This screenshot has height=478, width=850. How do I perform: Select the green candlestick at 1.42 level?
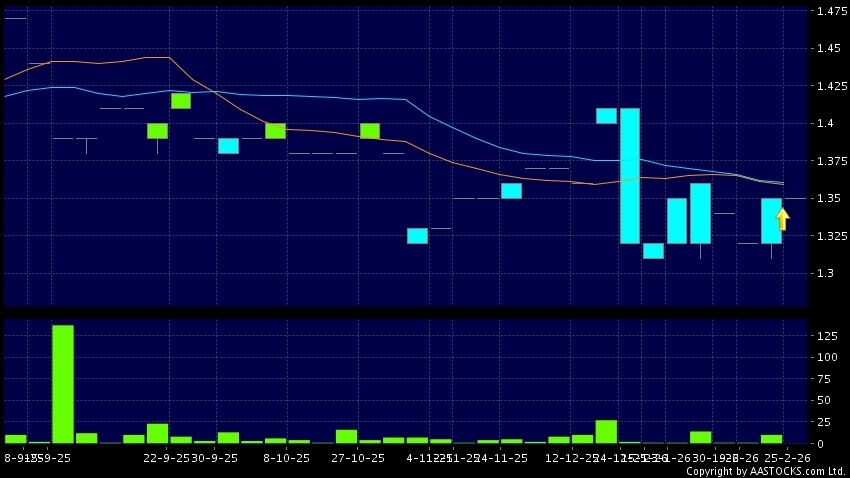click(x=181, y=100)
